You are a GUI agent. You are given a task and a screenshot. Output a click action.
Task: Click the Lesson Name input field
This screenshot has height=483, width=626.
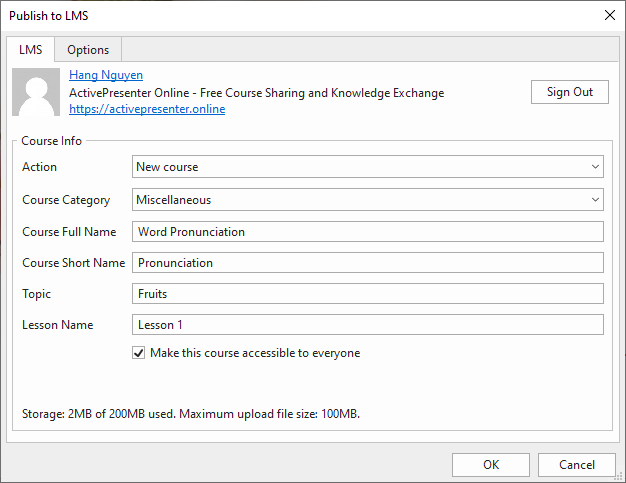pos(368,325)
